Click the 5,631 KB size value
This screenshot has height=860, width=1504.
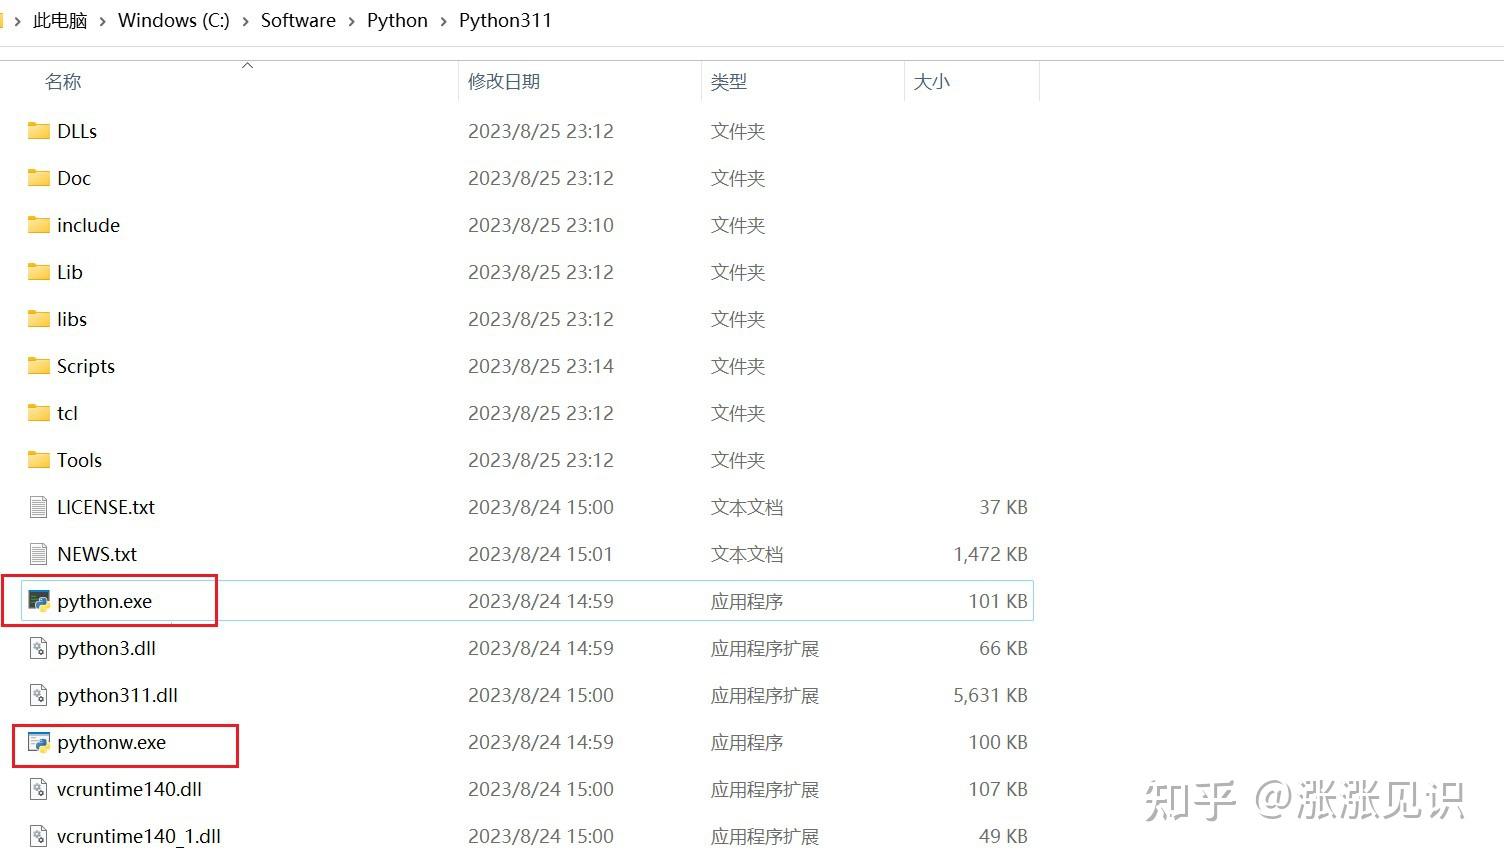pos(991,695)
